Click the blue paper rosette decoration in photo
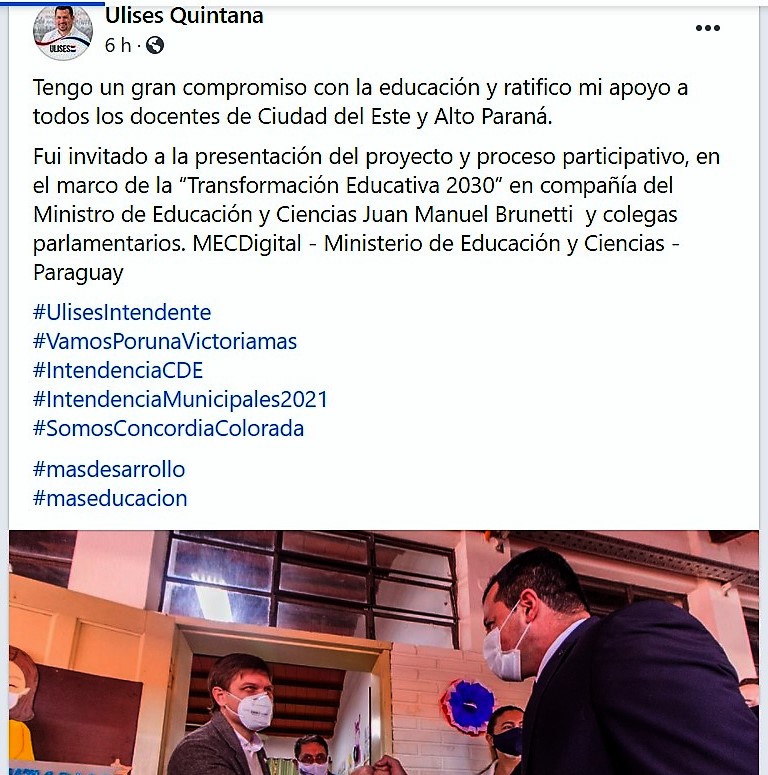Viewport: 768px width, 775px height. (468, 705)
